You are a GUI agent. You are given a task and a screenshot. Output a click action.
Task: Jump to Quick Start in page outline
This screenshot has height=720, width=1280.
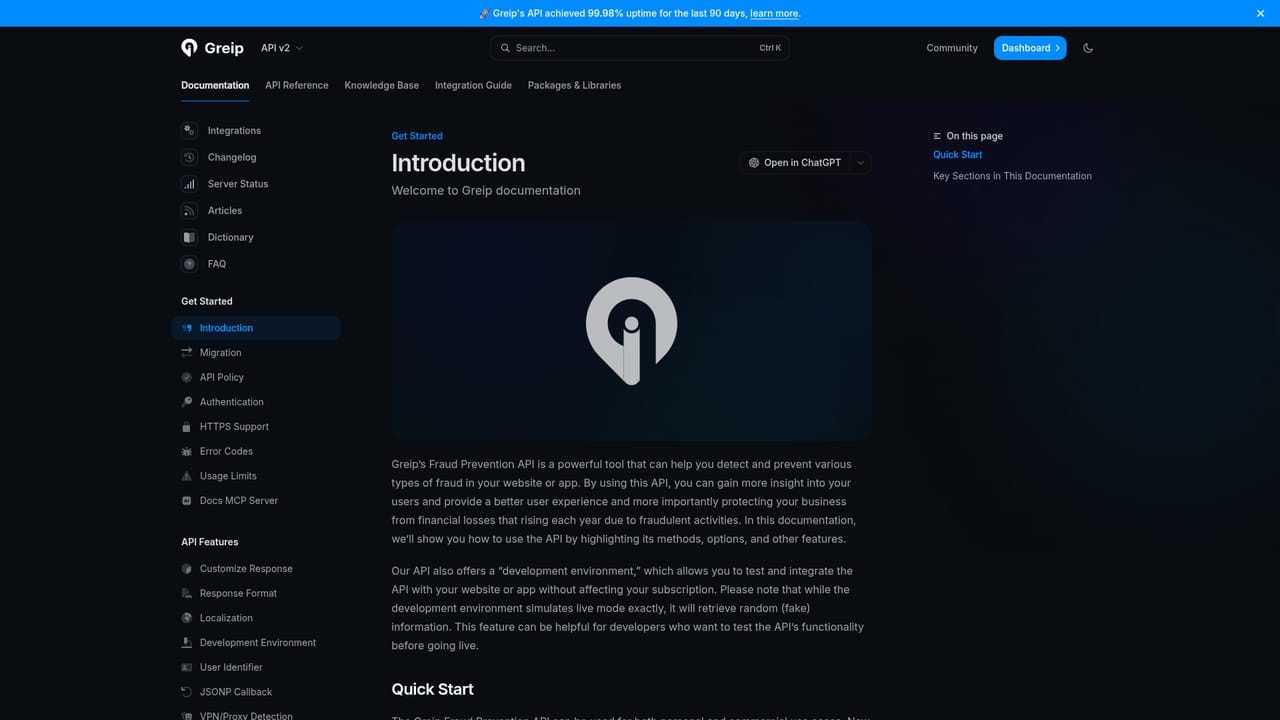tap(958, 155)
